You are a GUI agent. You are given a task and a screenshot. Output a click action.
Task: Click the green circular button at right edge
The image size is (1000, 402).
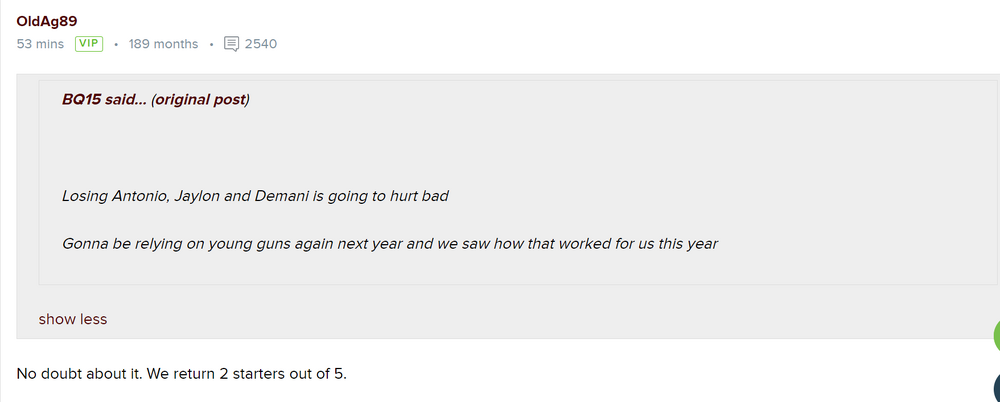click(996, 336)
